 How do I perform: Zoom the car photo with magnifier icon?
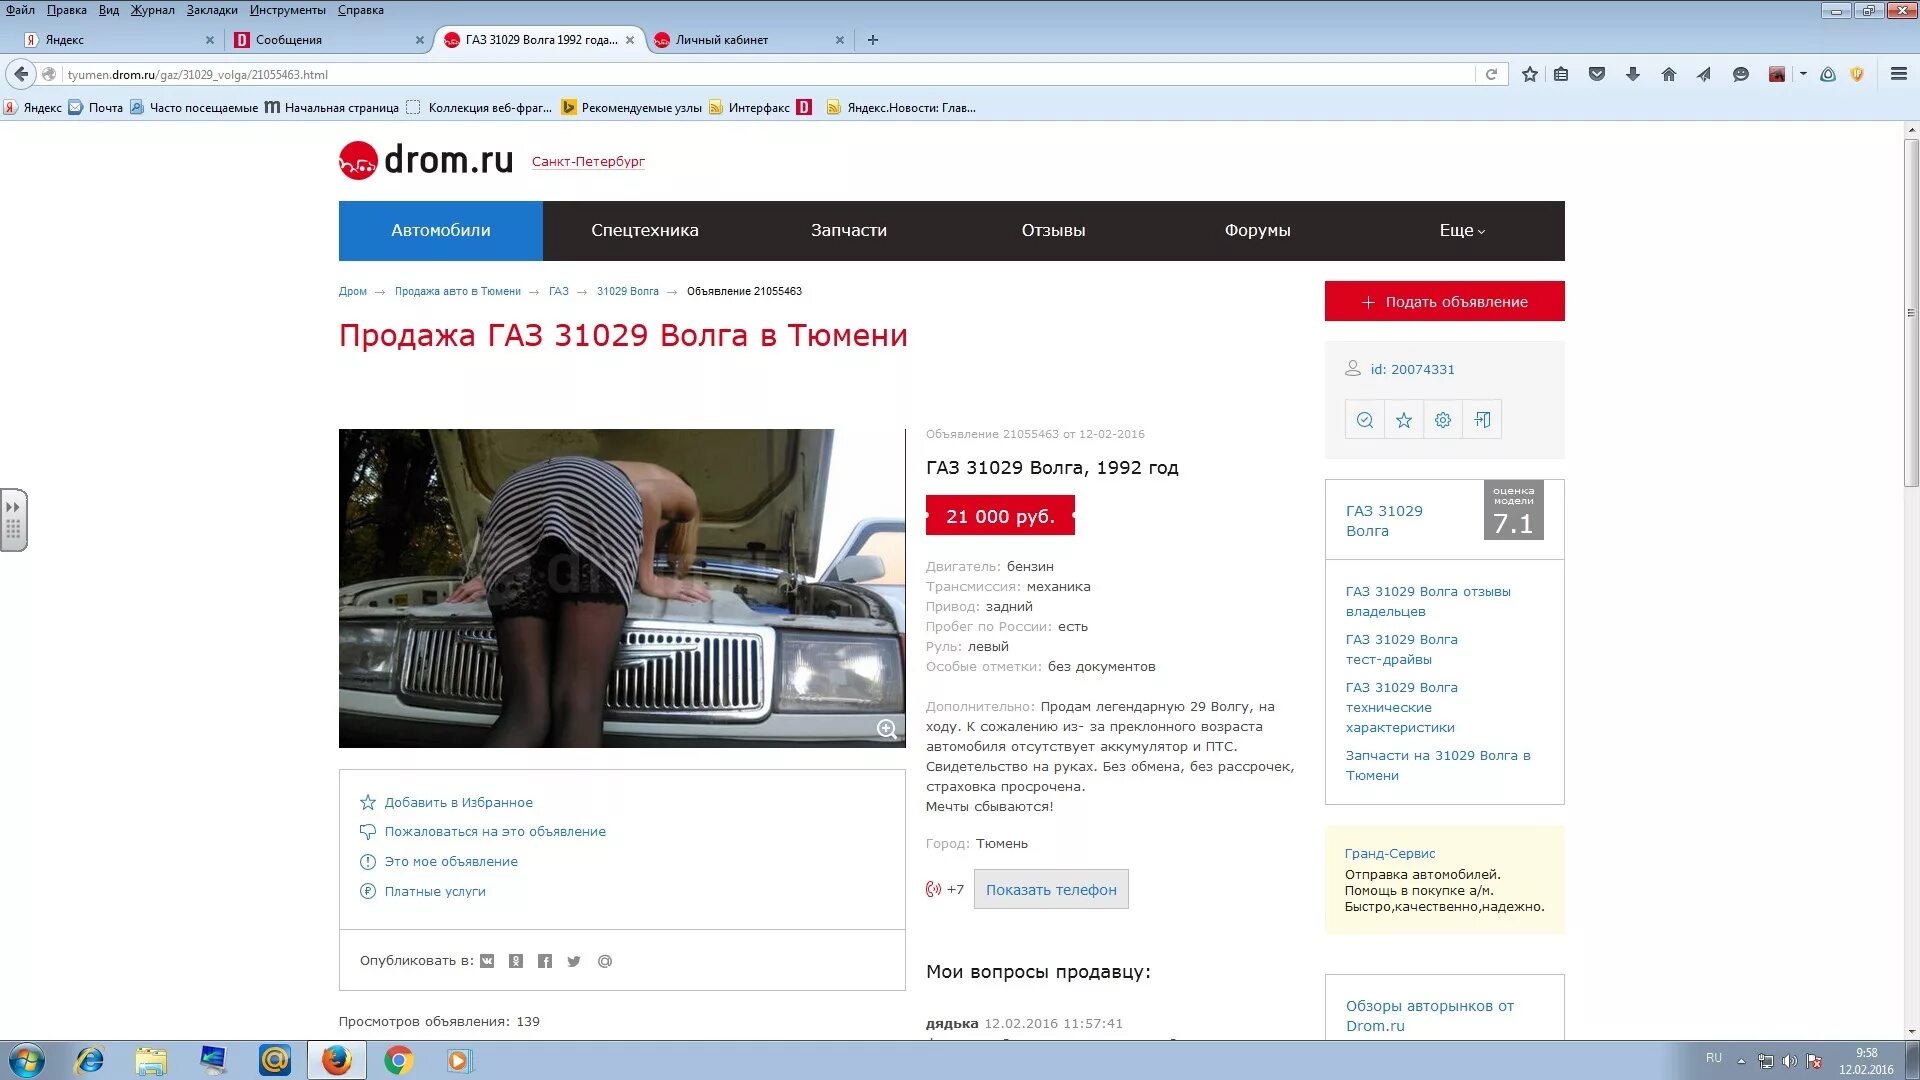[886, 729]
